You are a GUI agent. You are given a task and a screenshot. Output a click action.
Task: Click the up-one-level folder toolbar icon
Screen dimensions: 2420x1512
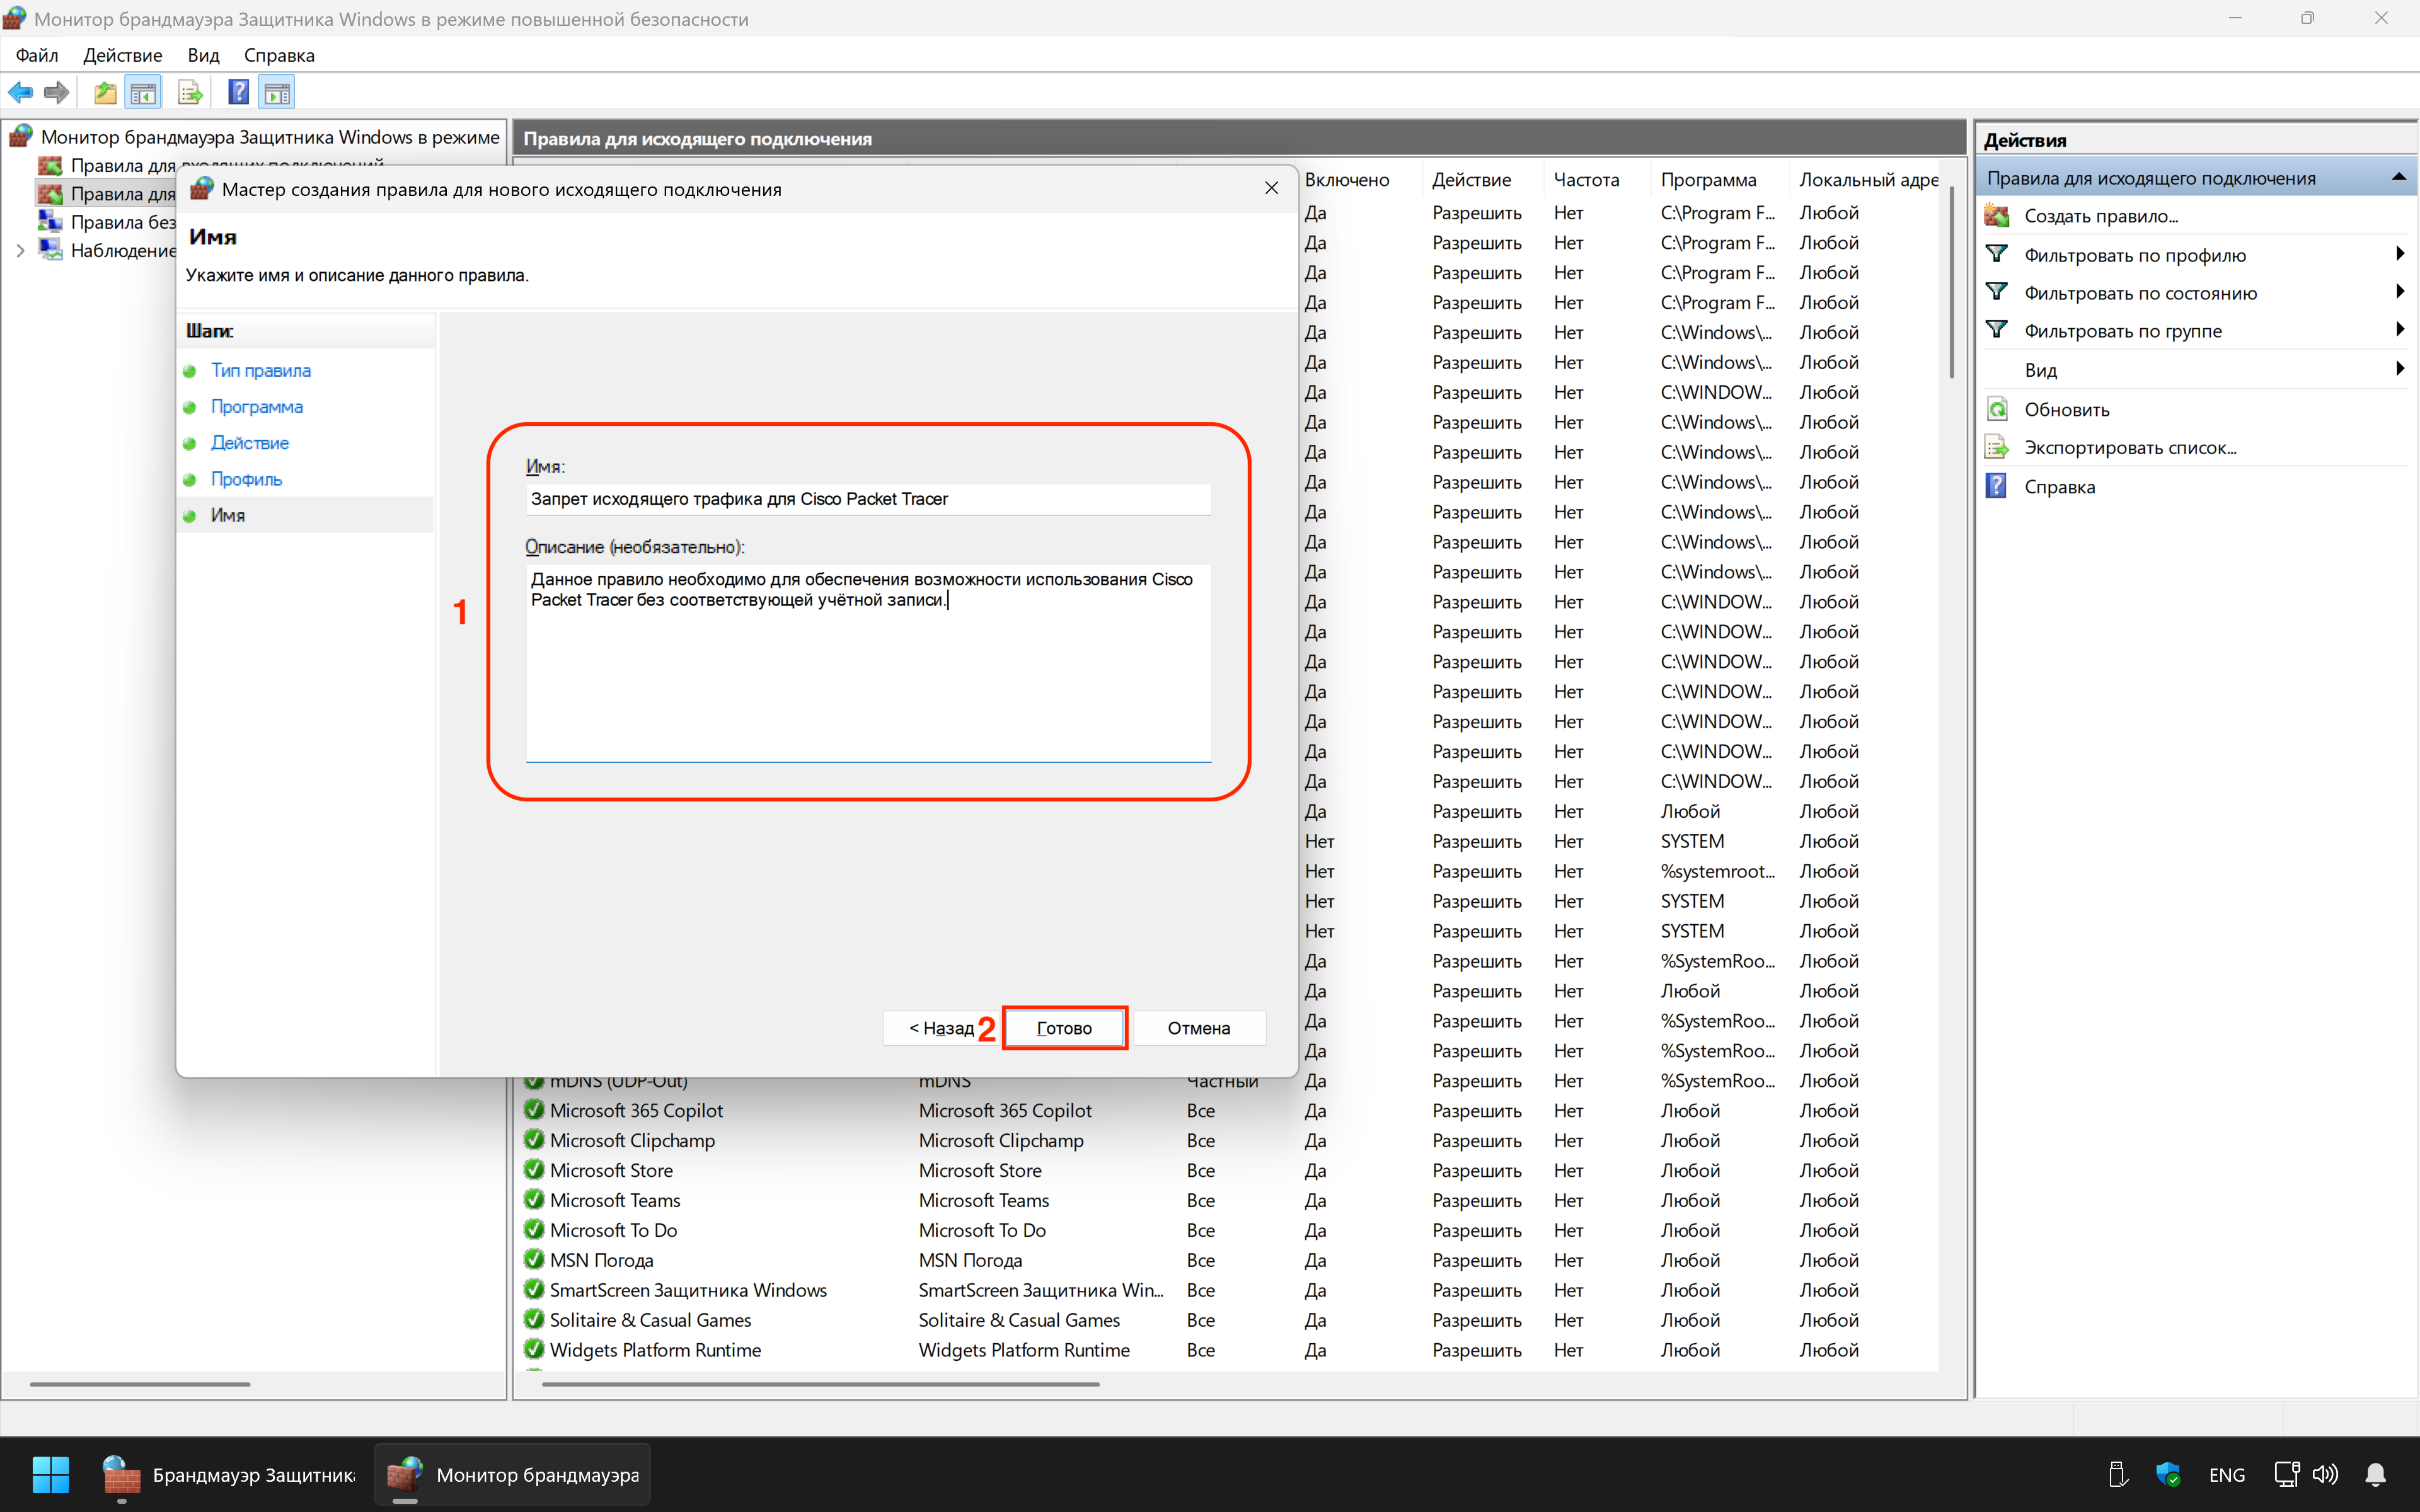click(x=104, y=93)
